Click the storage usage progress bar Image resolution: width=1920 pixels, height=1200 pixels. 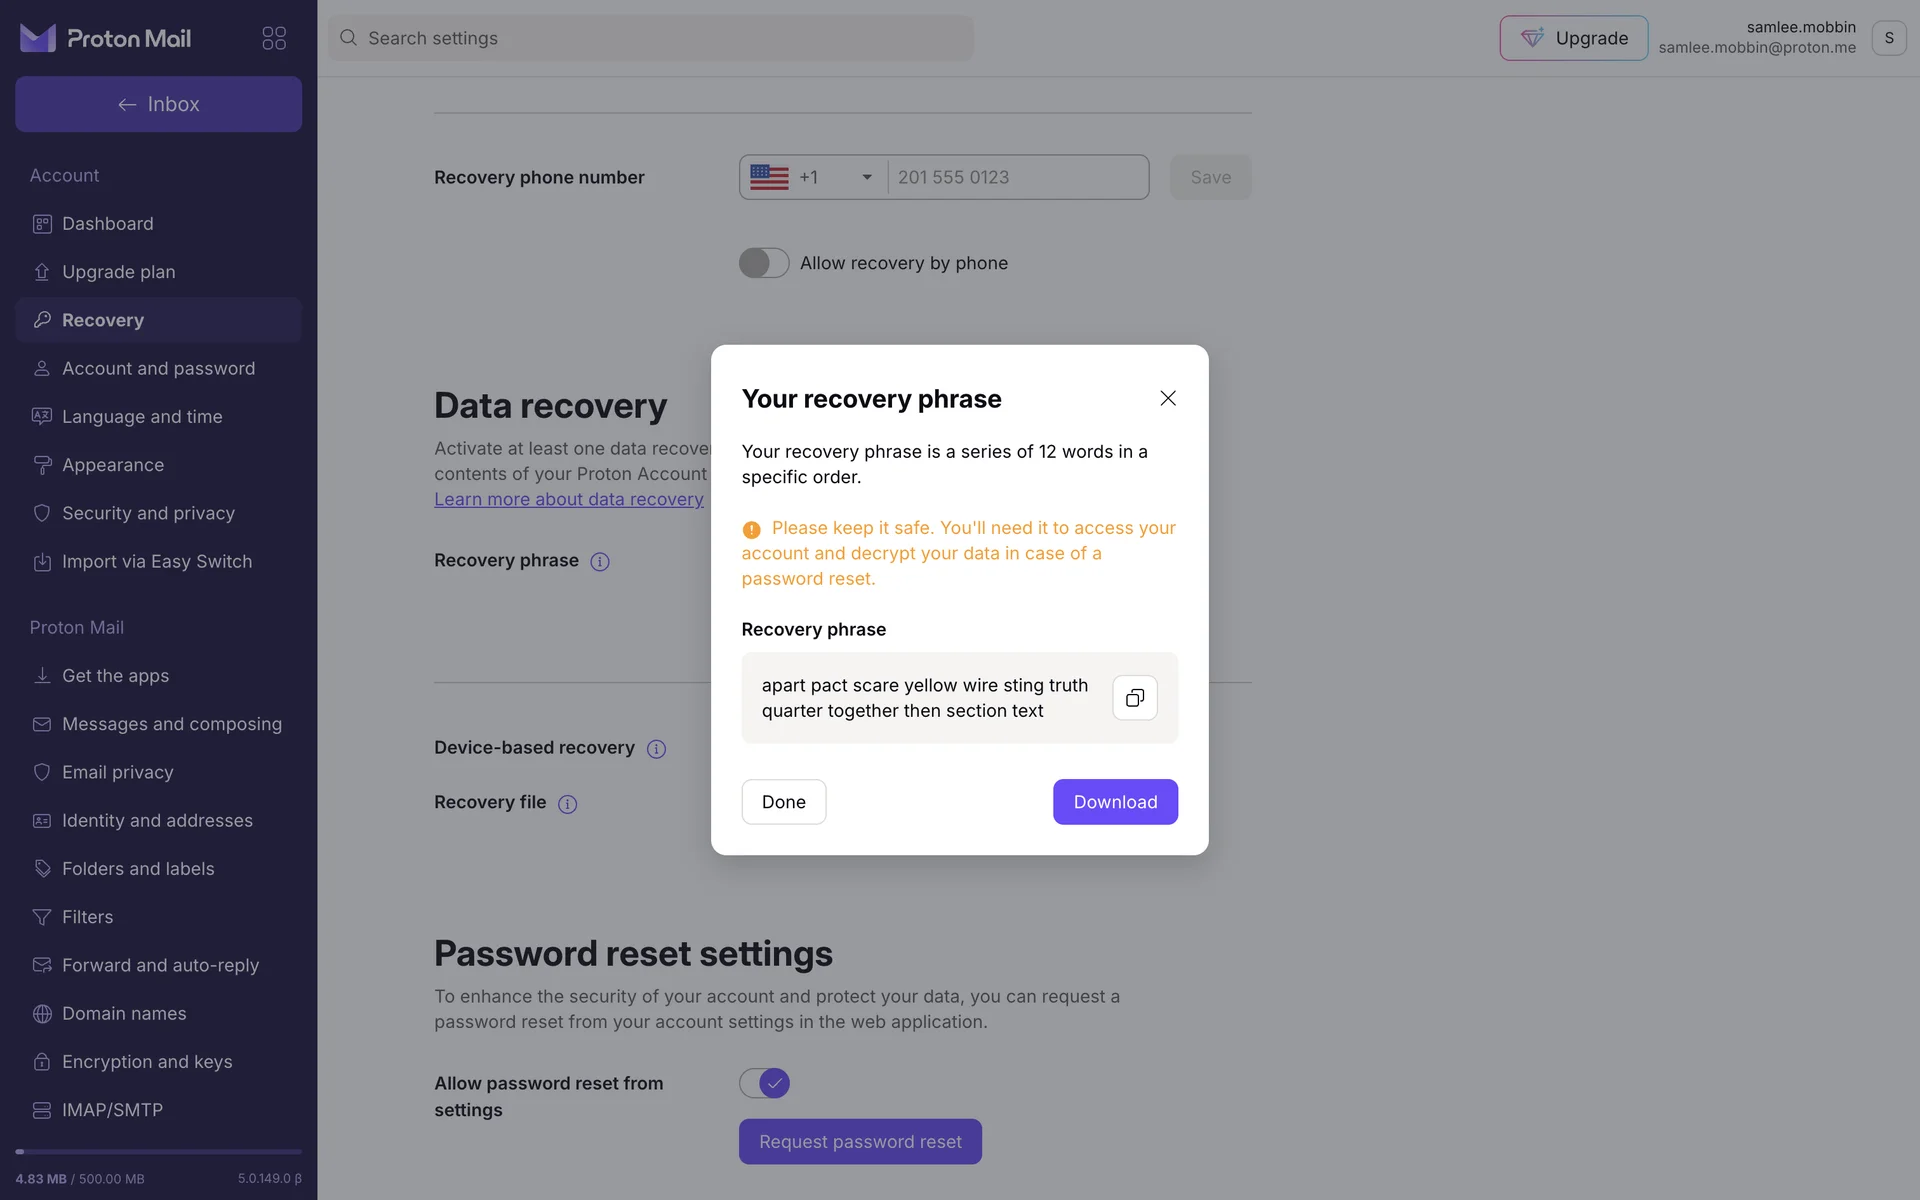click(158, 1152)
